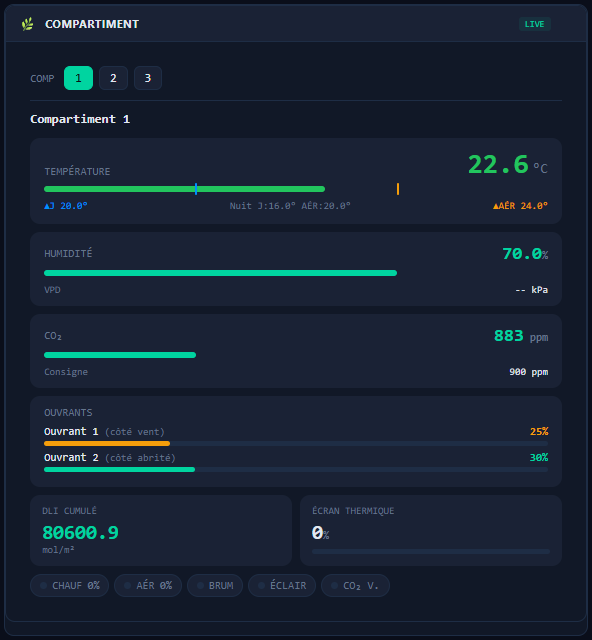
Task: Click the HUMIDITÉ label
Action: (x=68, y=253)
